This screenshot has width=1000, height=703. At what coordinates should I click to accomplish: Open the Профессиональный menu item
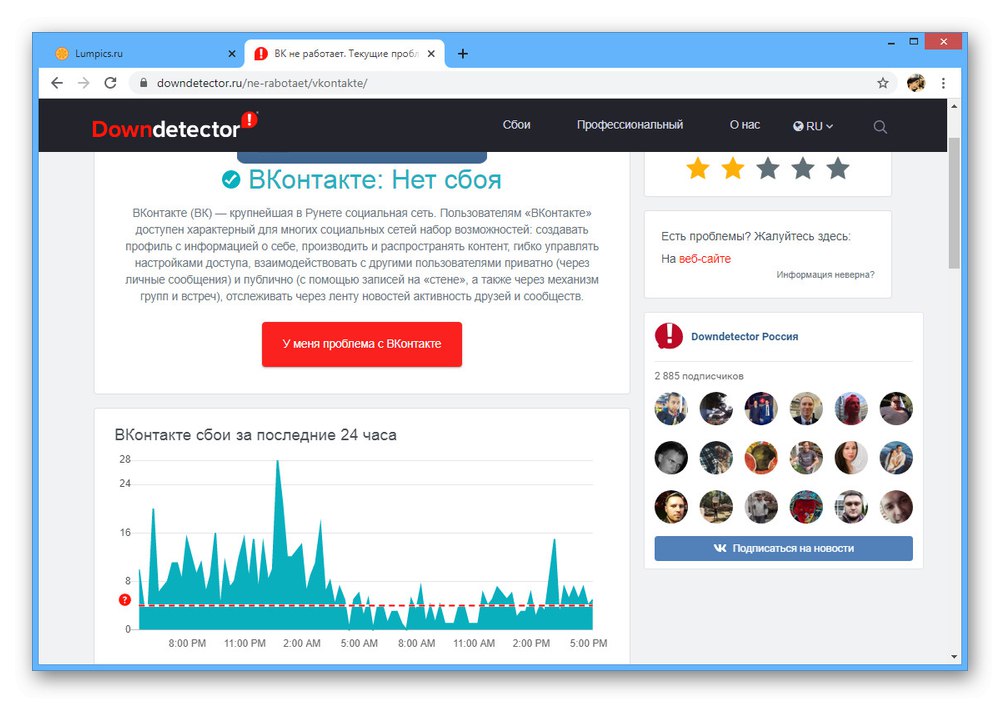(630, 125)
